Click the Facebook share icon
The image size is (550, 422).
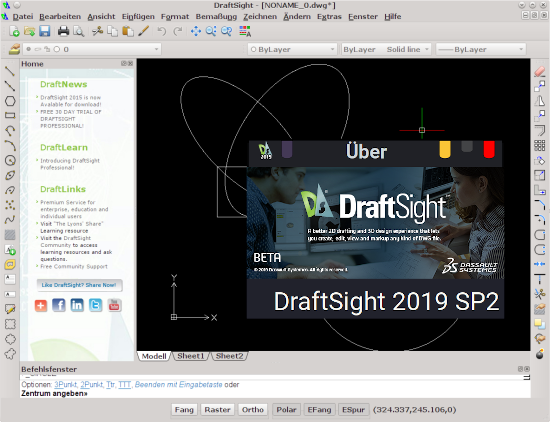click(x=59, y=306)
